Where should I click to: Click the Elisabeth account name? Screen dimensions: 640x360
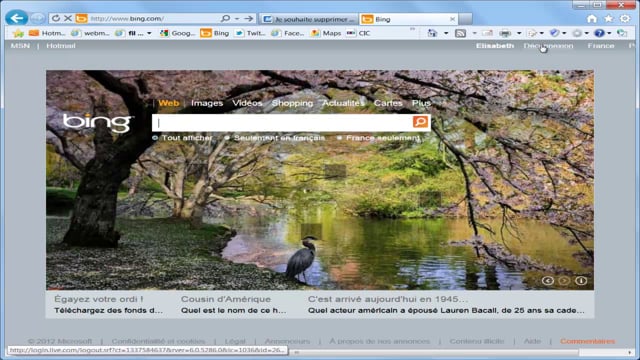(x=495, y=46)
